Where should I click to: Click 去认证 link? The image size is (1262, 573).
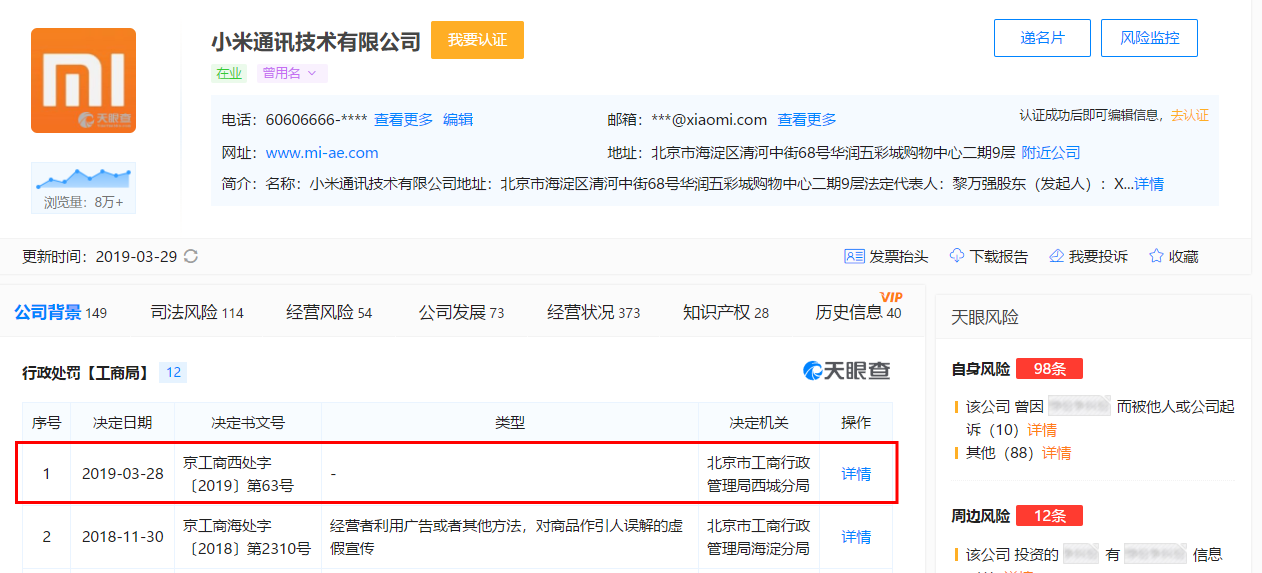tap(1190, 115)
